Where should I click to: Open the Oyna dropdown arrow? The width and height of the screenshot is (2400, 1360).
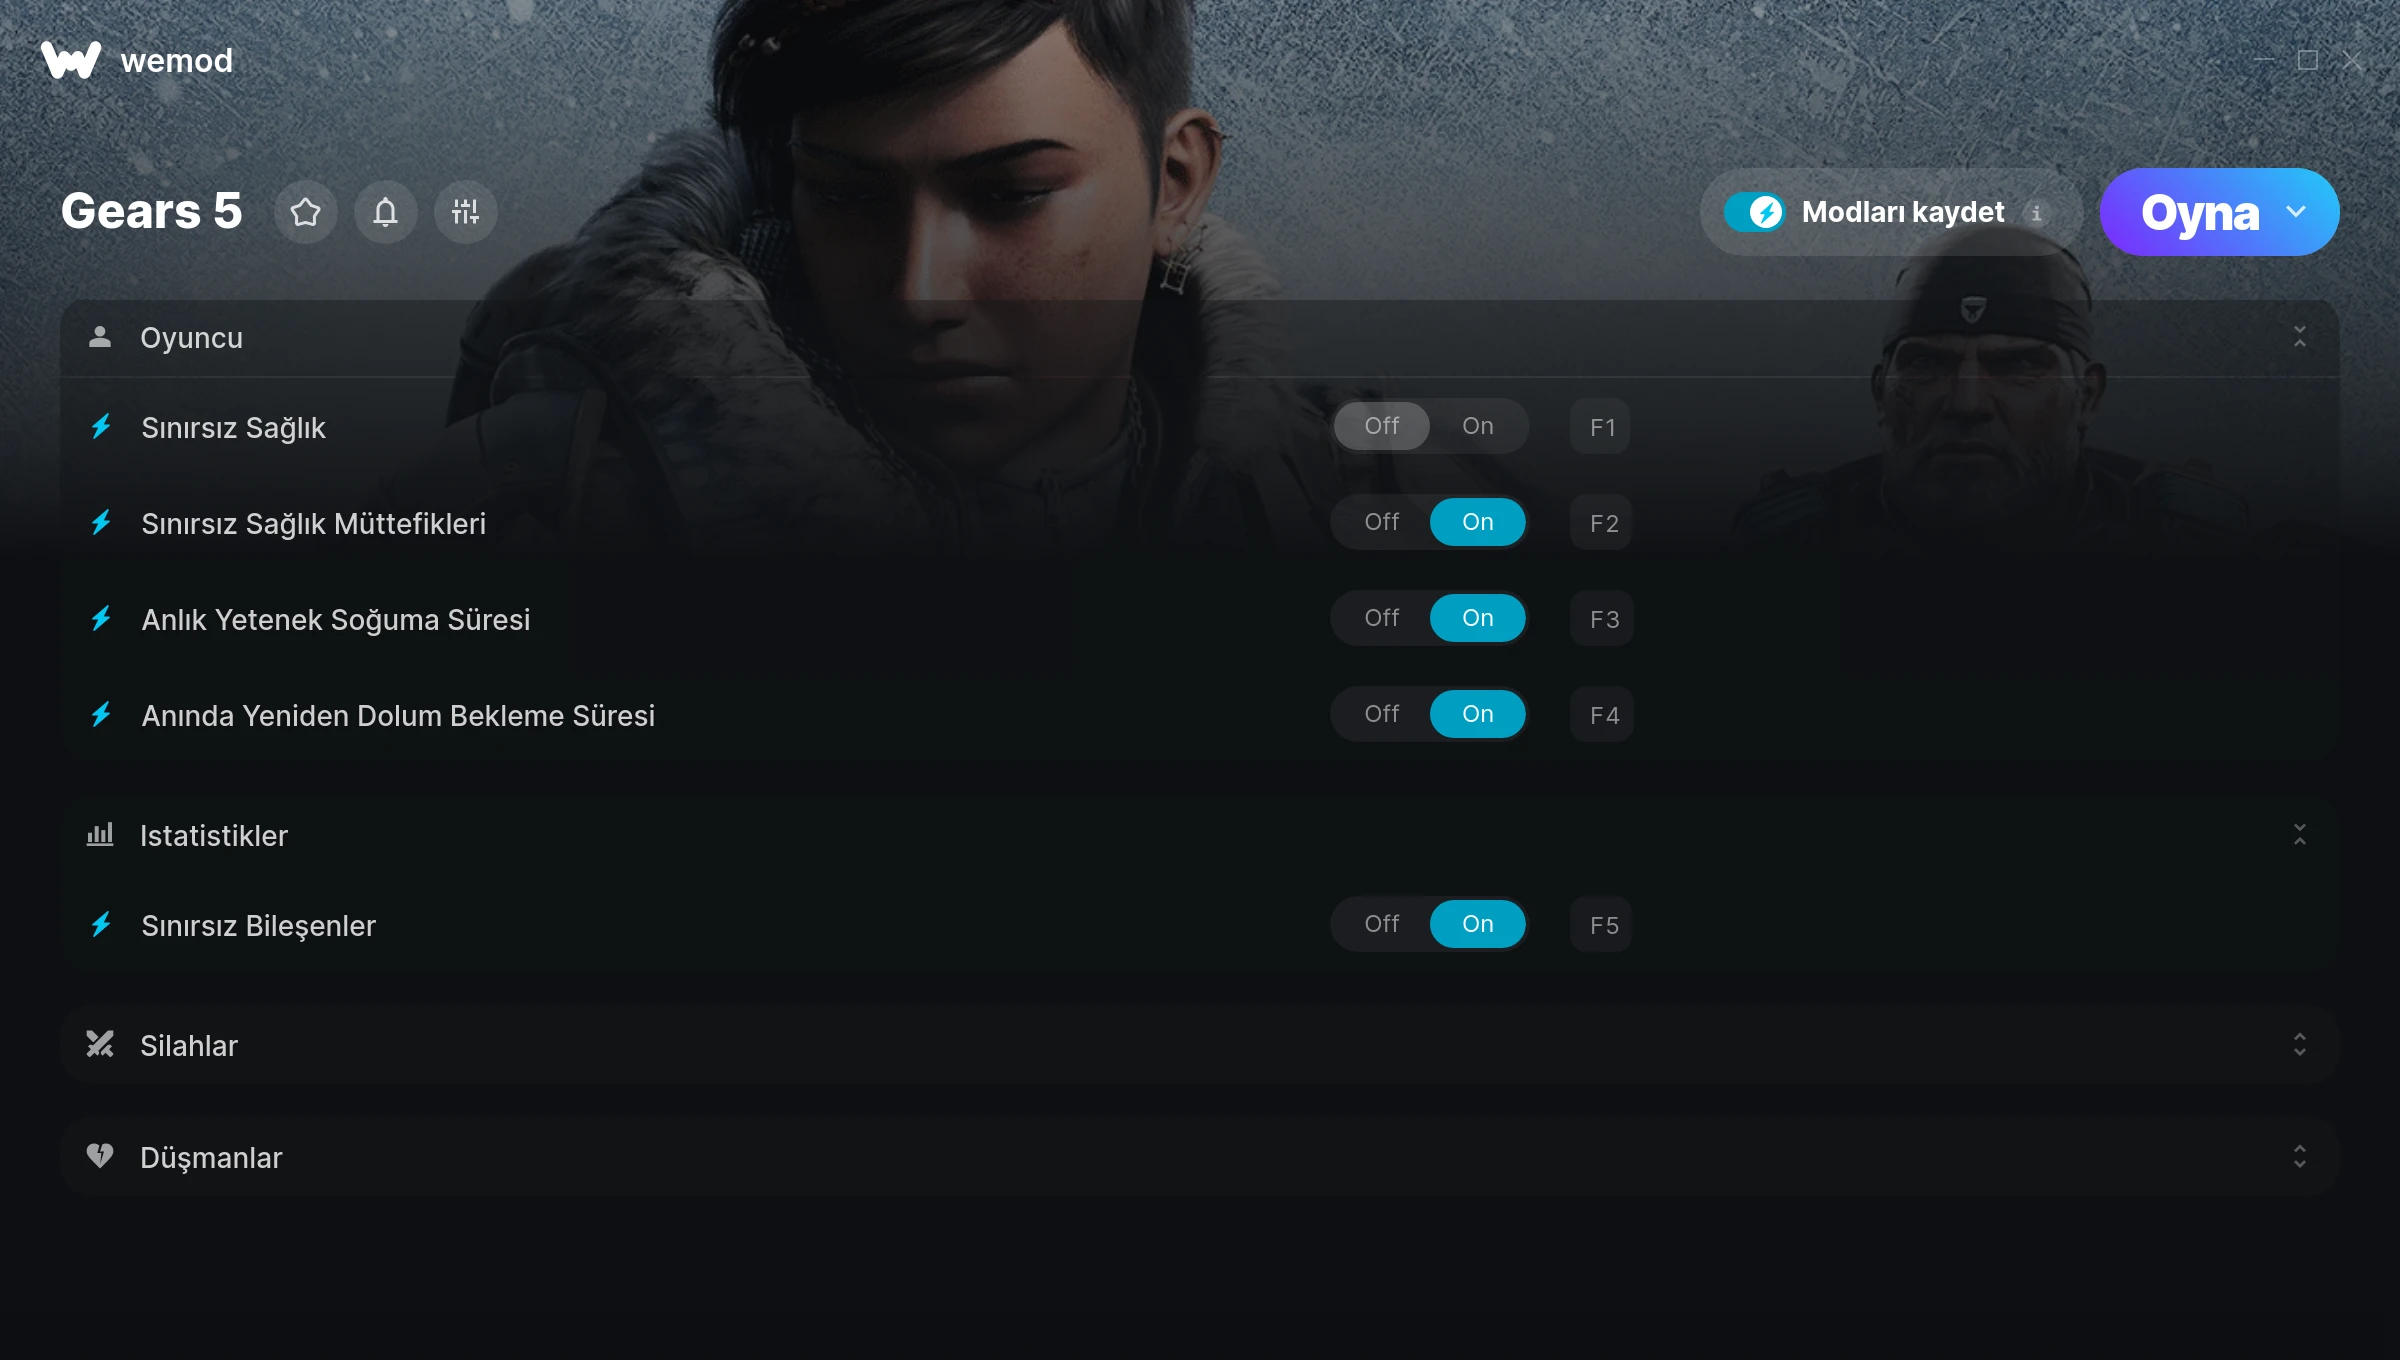[x=2296, y=212]
